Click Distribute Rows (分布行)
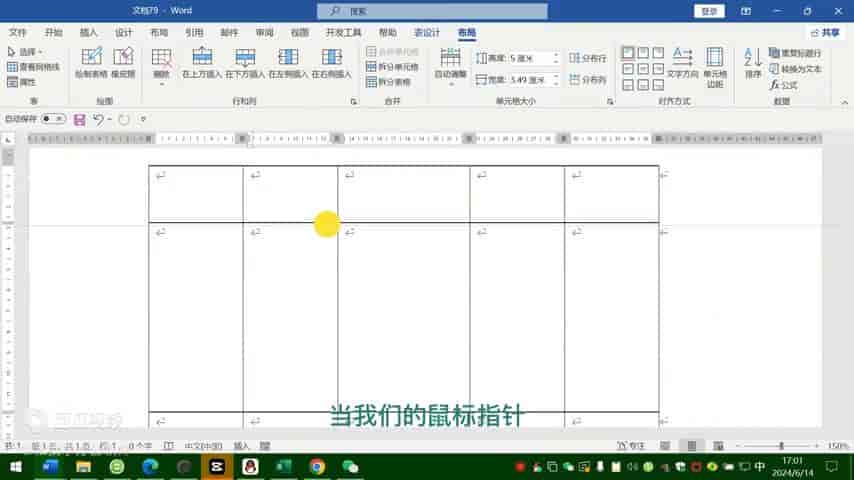Viewport: 854px width, 480px height. [x=588, y=58]
